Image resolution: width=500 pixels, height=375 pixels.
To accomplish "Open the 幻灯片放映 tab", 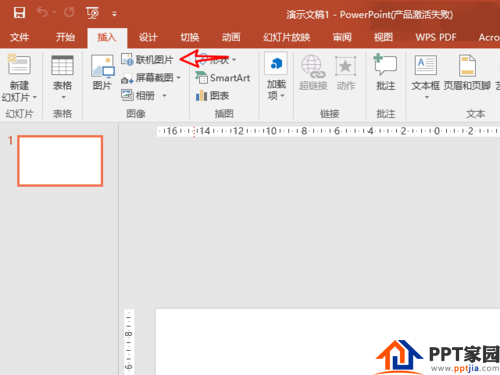I will [287, 37].
